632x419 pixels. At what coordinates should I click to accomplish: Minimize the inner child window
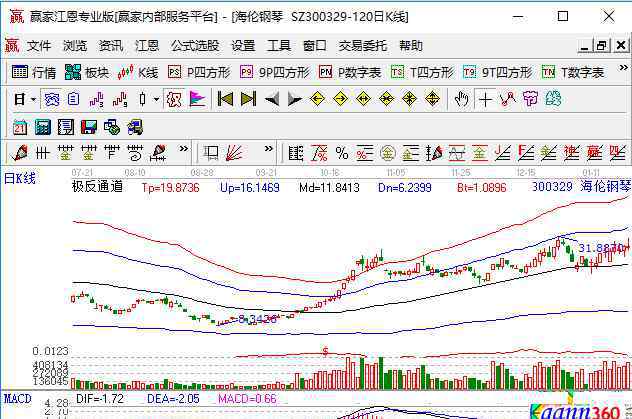[x=584, y=45]
